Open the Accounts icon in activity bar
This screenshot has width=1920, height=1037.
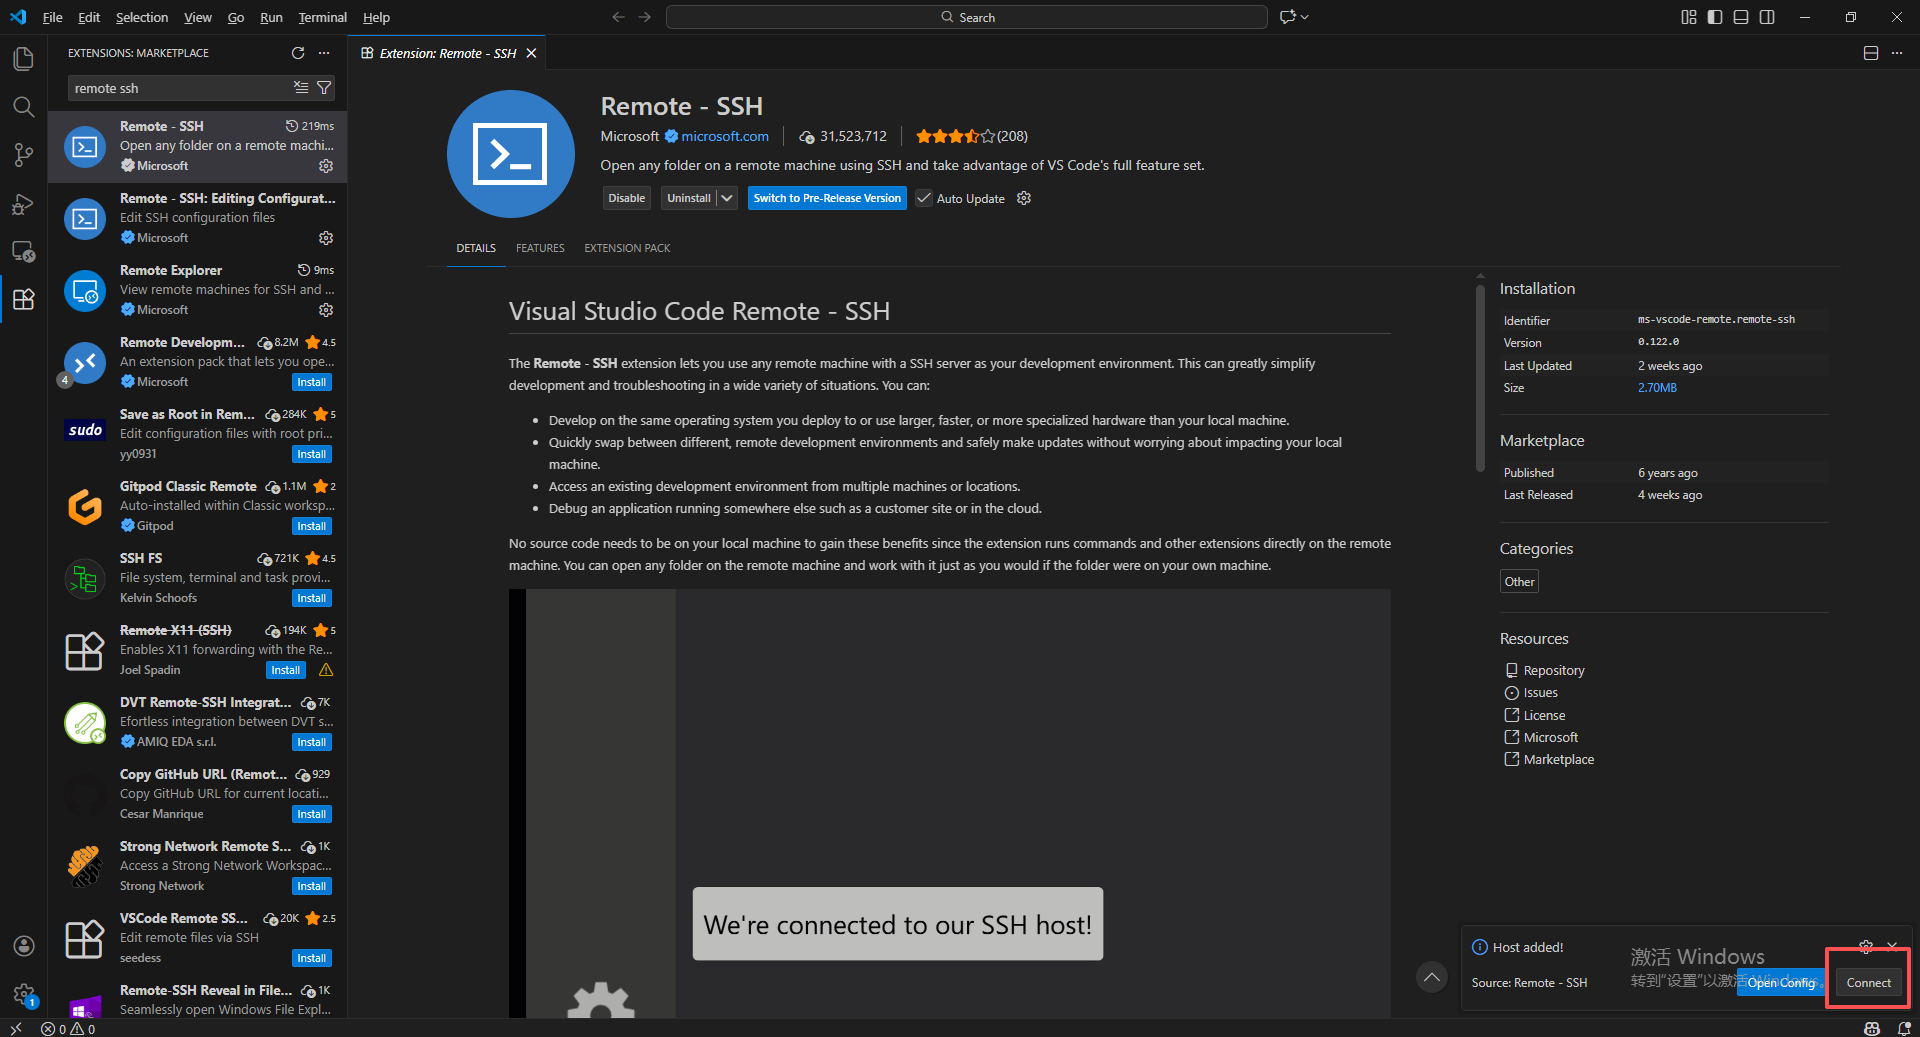click(x=24, y=946)
